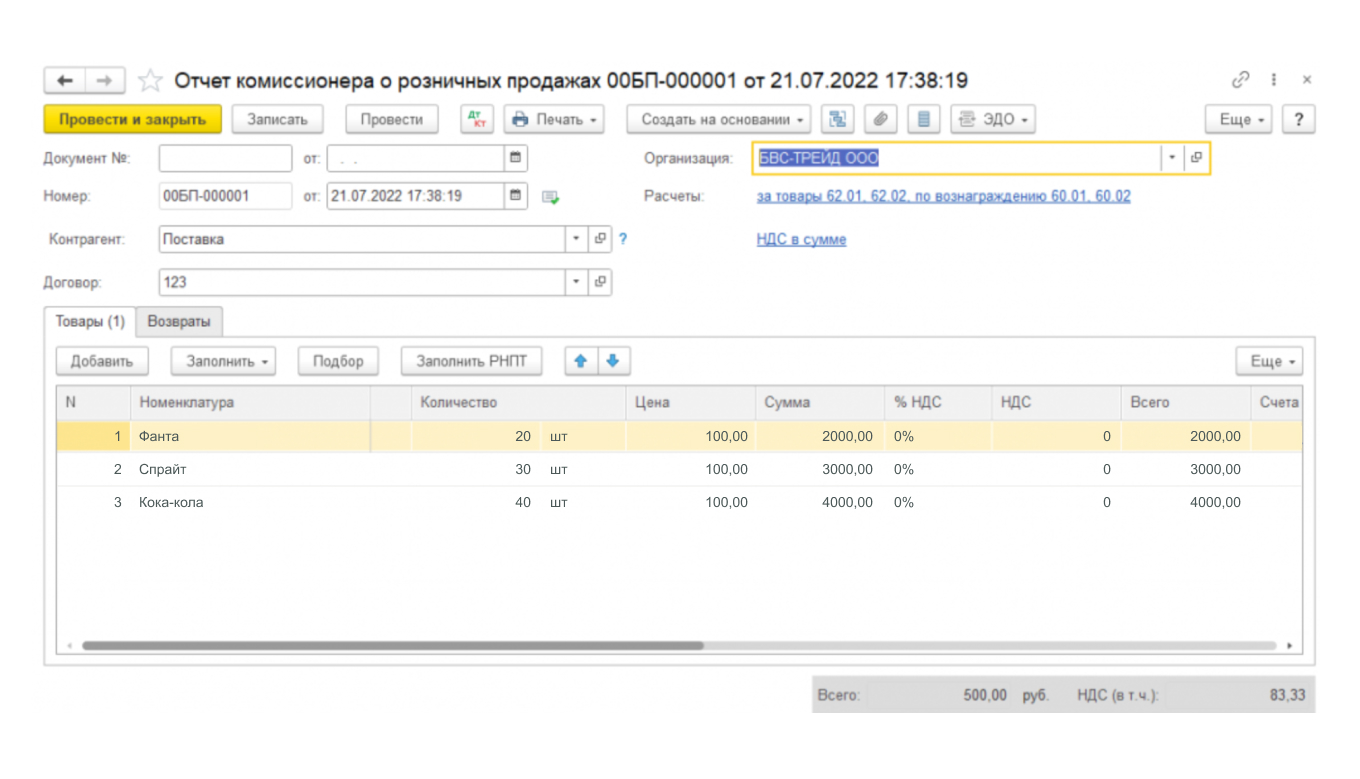Click the paperclip attached files icon
The height and width of the screenshot is (779, 1360).
click(880, 119)
